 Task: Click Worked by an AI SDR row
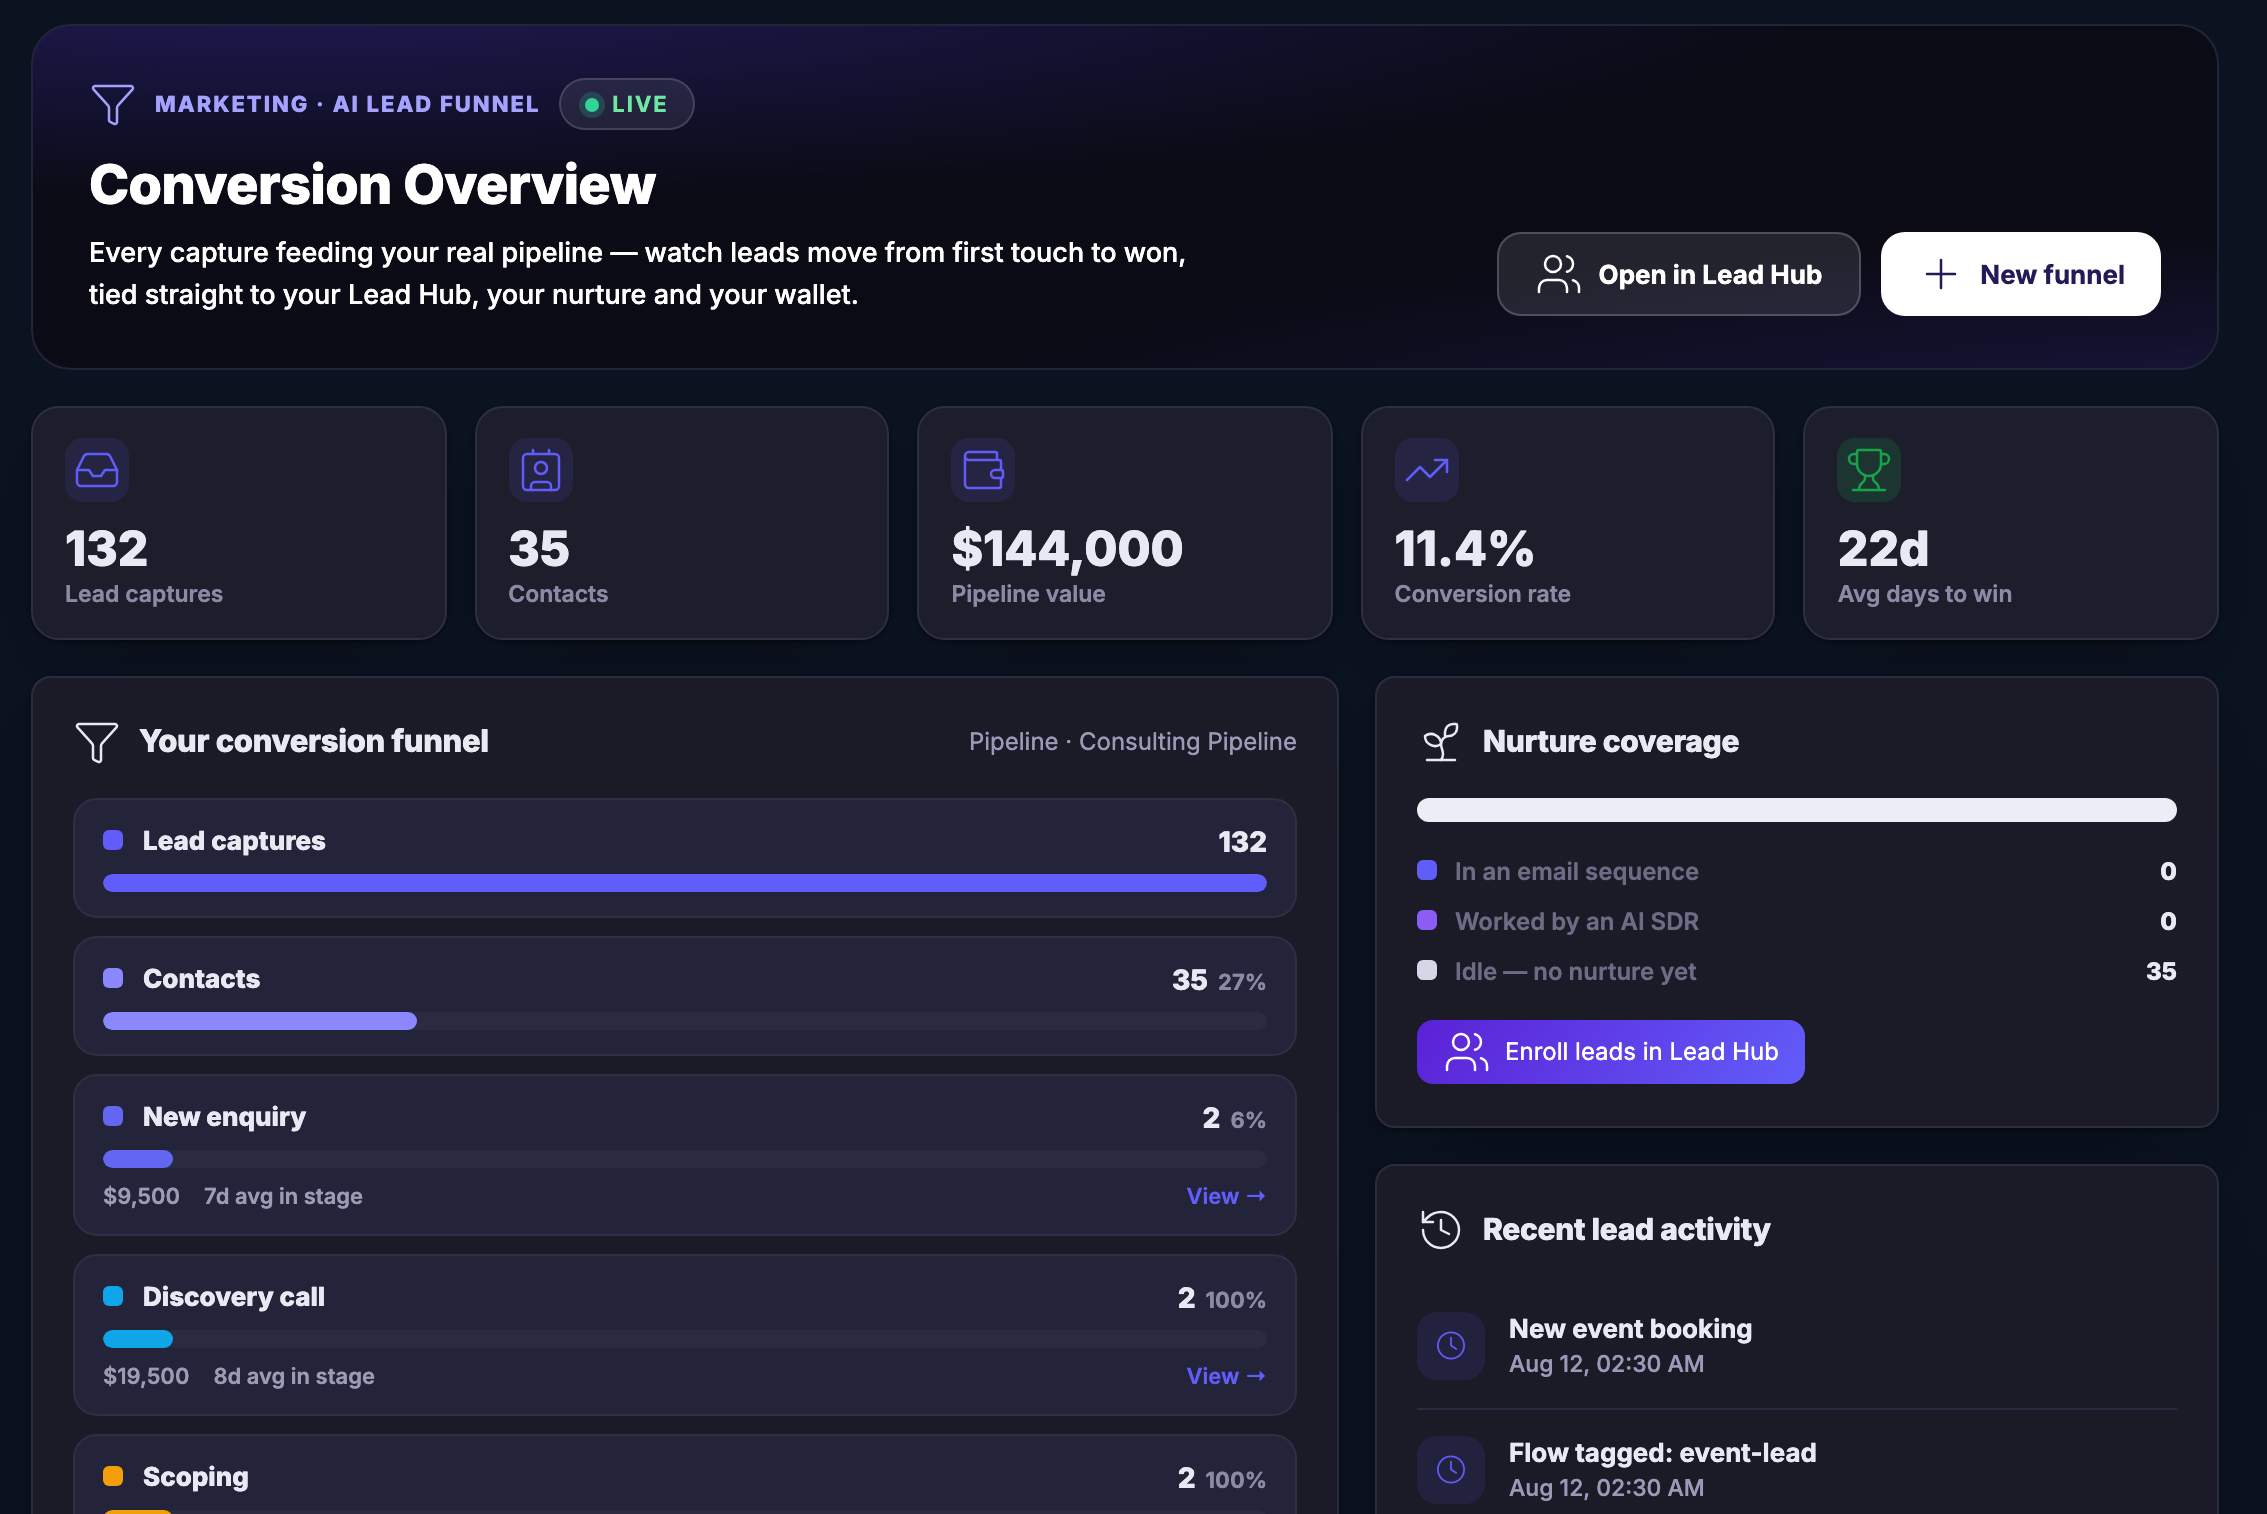point(1797,921)
